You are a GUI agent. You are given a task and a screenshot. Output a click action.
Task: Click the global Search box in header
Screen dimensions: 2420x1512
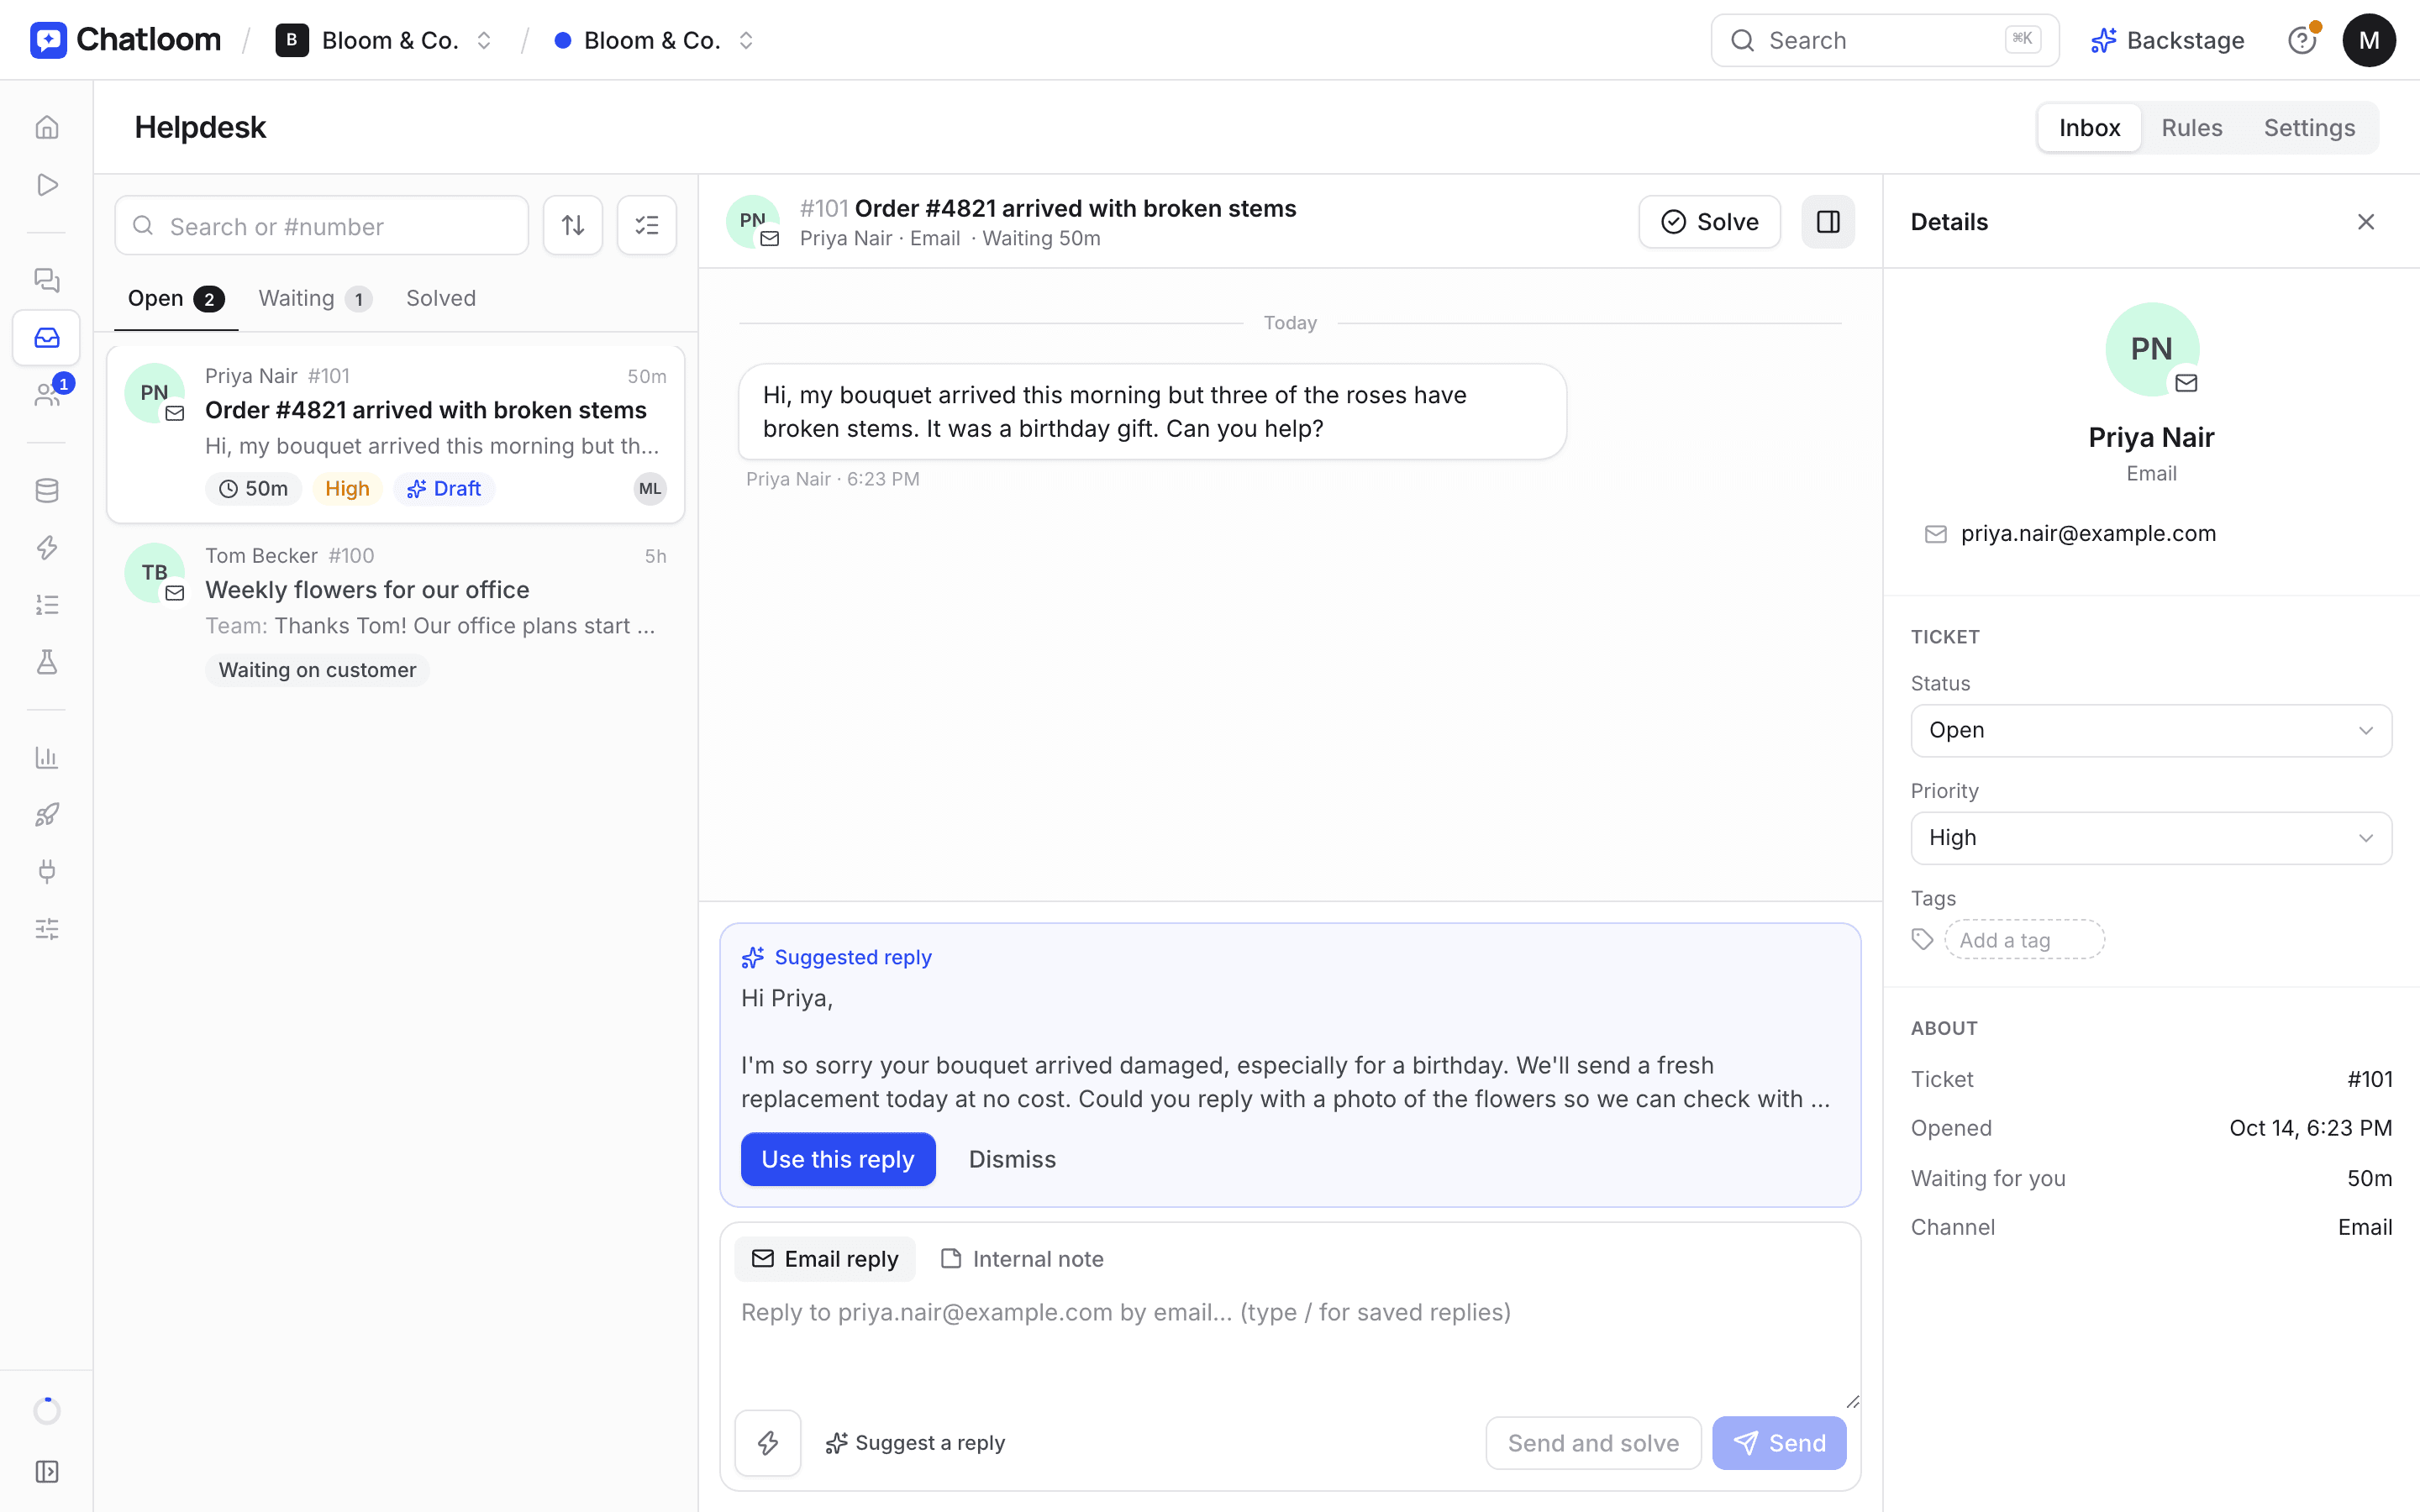click(x=1885, y=40)
